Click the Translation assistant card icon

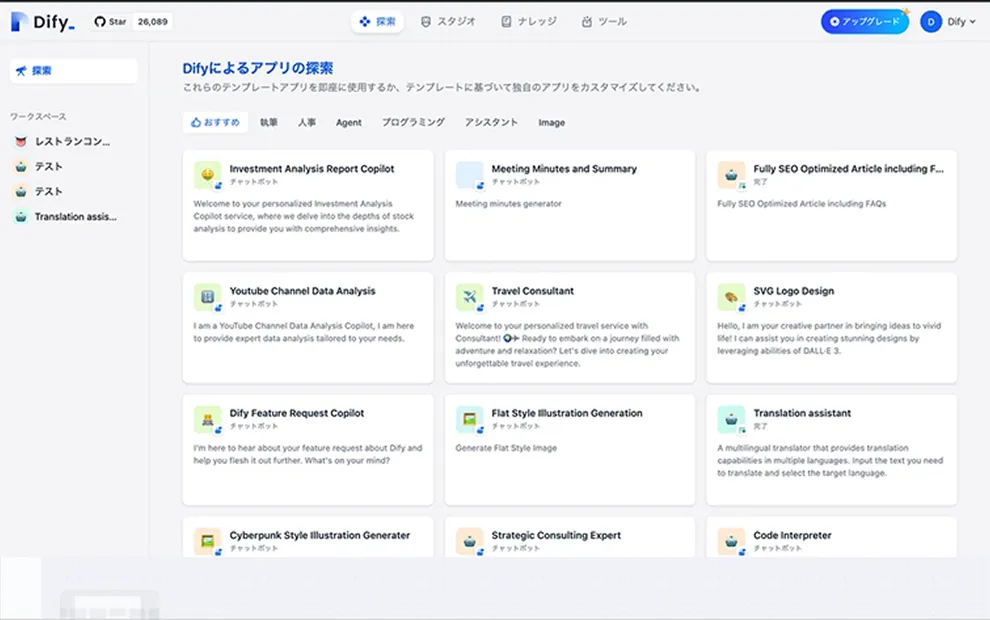point(732,419)
